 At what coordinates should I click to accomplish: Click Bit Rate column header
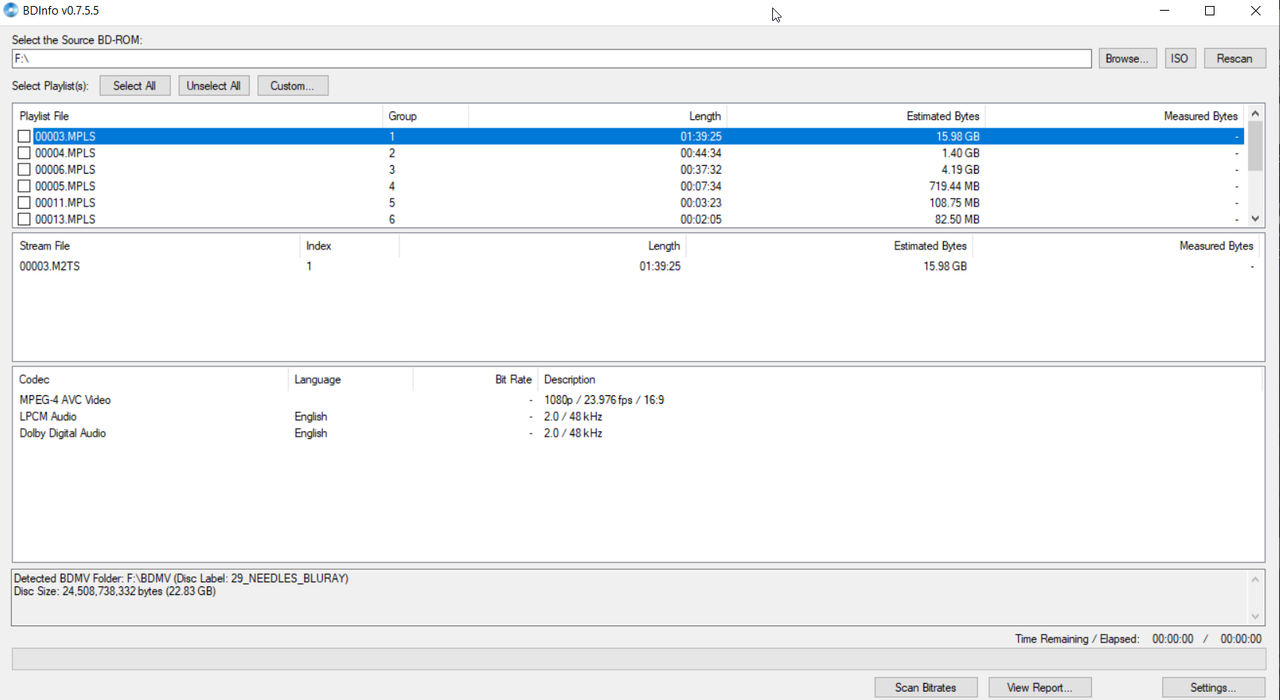(475, 380)
